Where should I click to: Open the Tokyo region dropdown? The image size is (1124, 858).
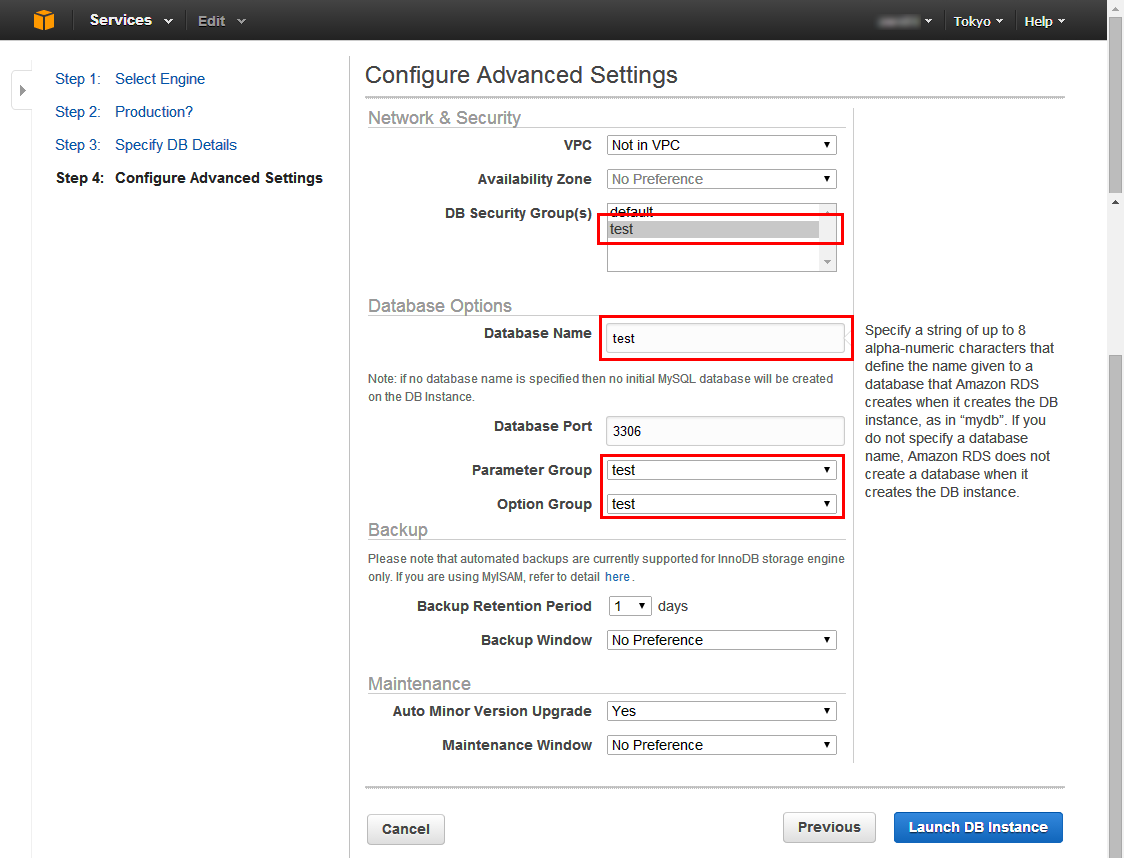(x=978, y=21)
